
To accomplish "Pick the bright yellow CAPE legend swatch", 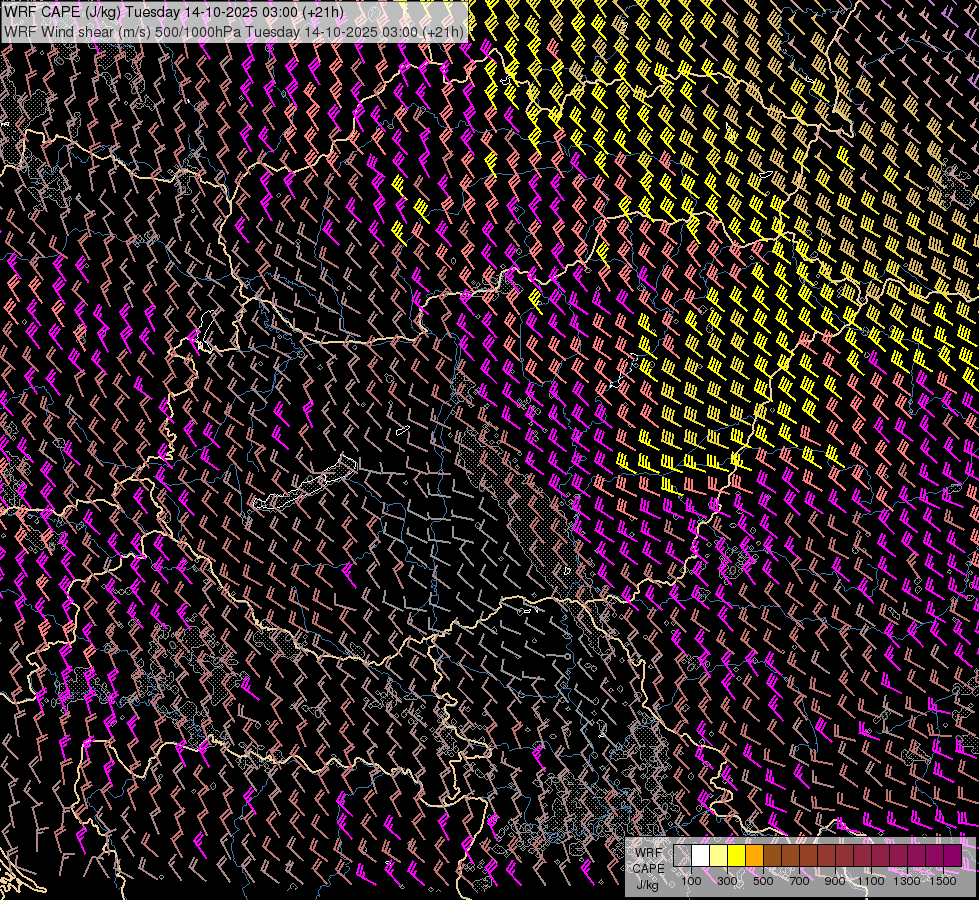I will 737,857.
